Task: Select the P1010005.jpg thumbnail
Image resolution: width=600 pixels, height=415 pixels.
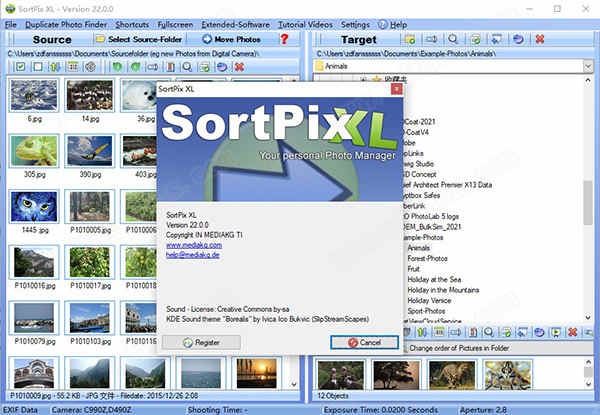Action: pos(90,207)
